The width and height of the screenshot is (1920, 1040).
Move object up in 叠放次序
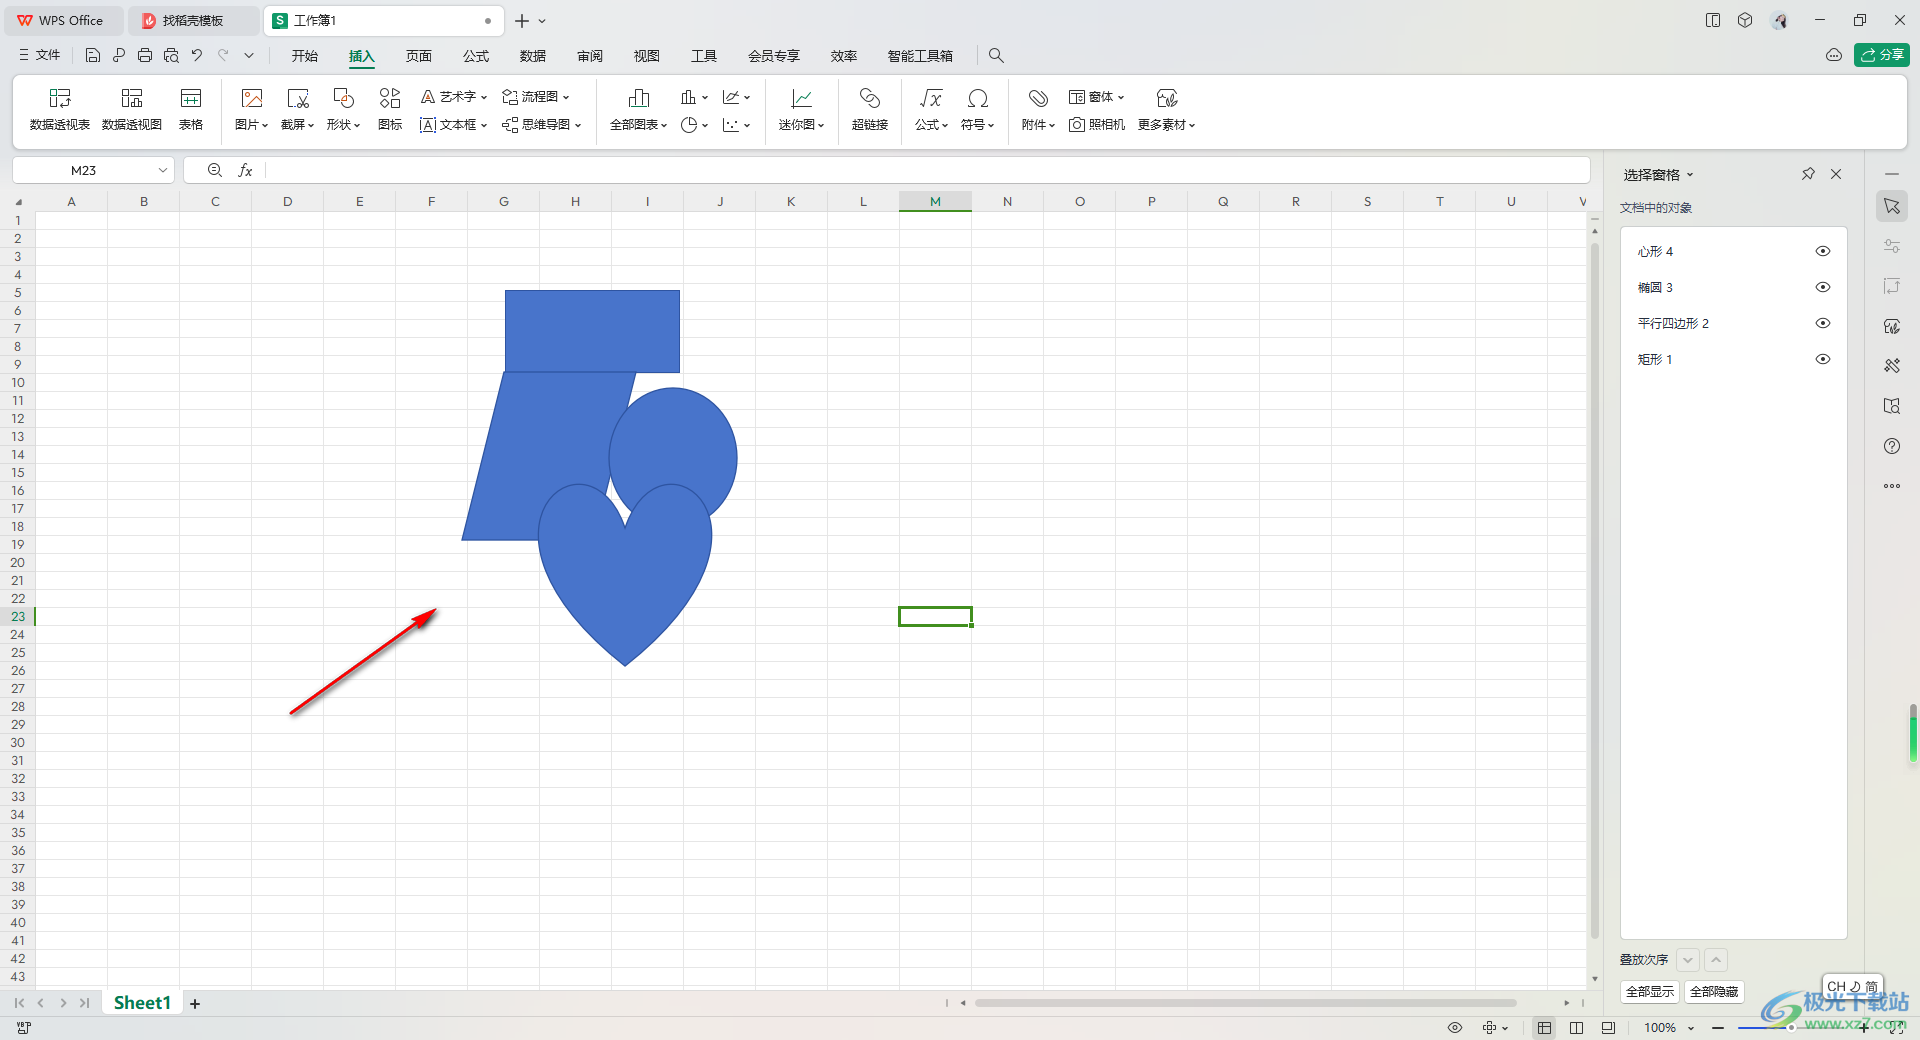[1716, 960]
